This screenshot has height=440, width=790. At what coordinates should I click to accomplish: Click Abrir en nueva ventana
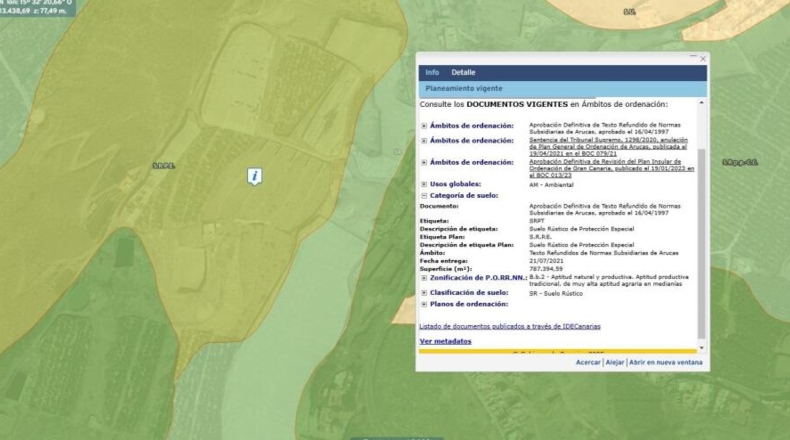coord(666,362)
